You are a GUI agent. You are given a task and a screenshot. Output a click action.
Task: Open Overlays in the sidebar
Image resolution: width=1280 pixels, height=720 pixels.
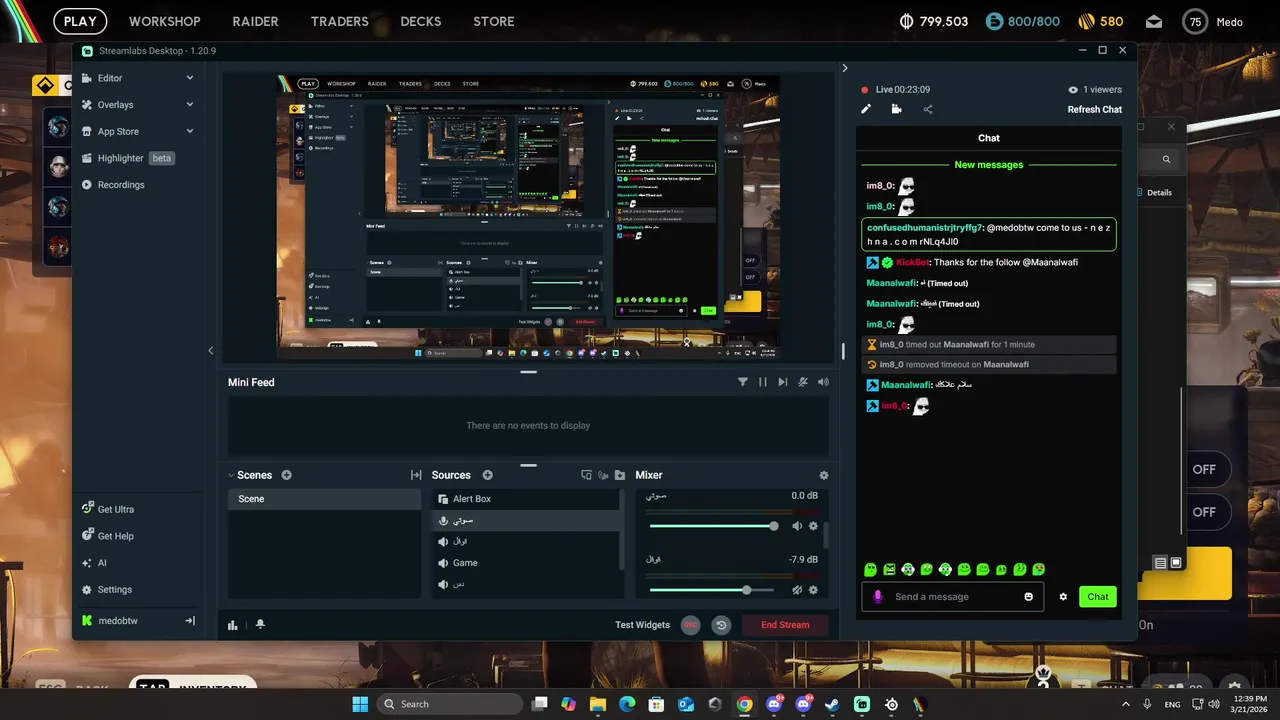click(x=115, y=104)
